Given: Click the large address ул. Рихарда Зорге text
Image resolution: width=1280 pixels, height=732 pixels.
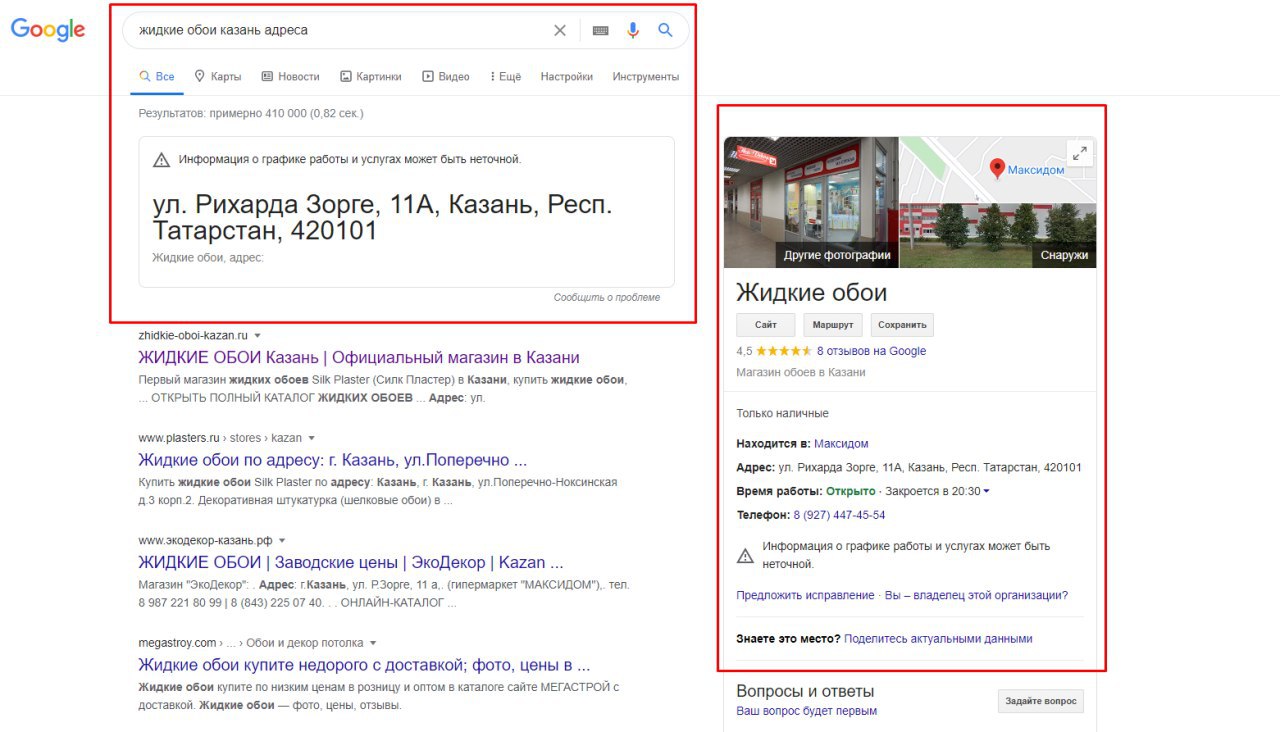Looking at the screenshot, I should point(382,217).
